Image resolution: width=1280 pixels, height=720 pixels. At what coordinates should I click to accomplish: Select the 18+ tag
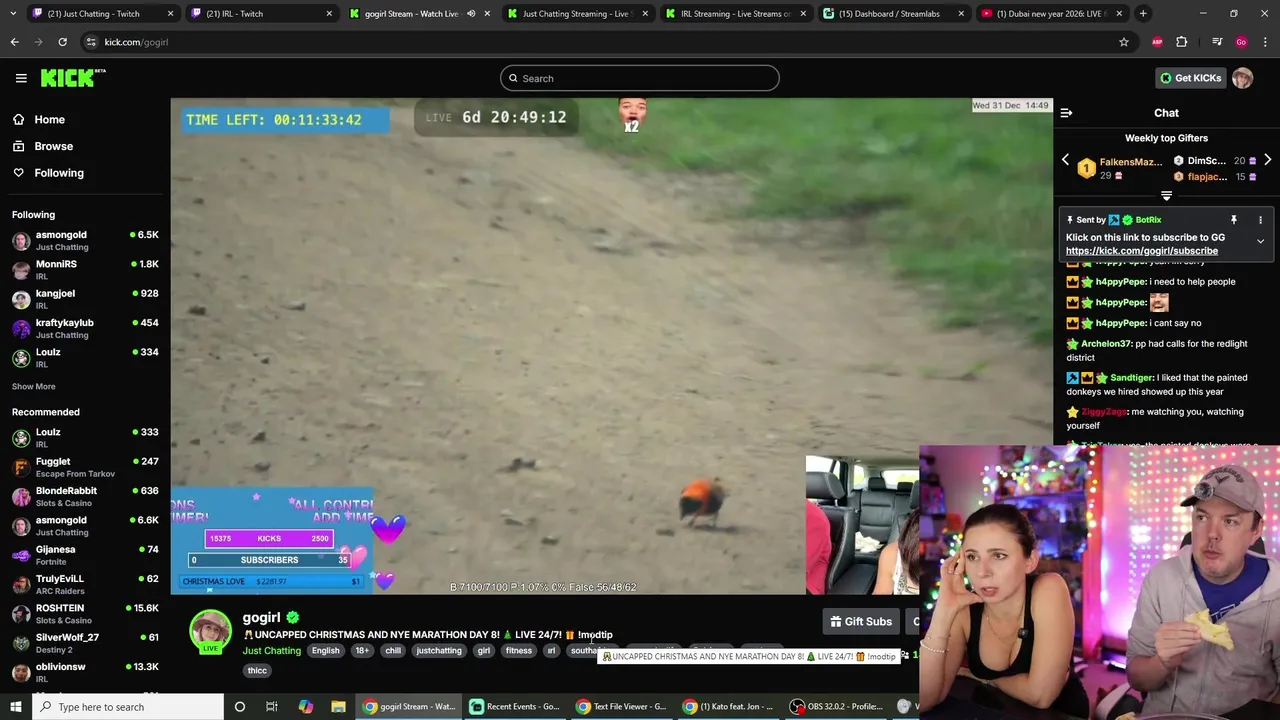tap(362, 651)
